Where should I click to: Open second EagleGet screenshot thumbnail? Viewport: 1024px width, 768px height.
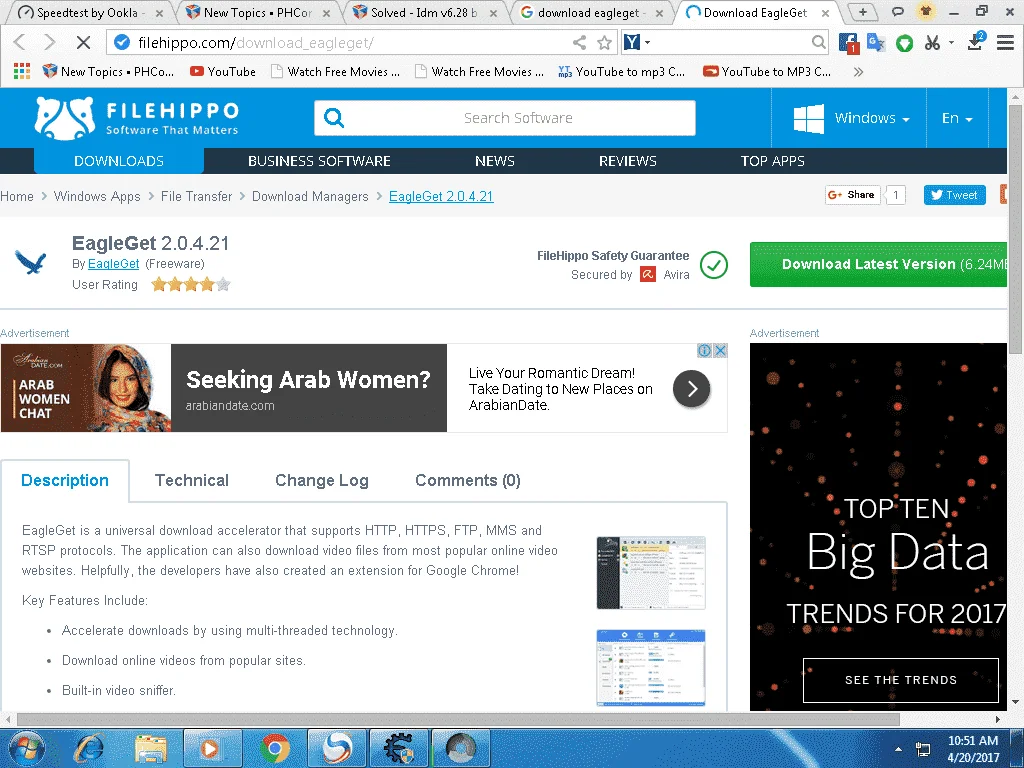(651, 668)
